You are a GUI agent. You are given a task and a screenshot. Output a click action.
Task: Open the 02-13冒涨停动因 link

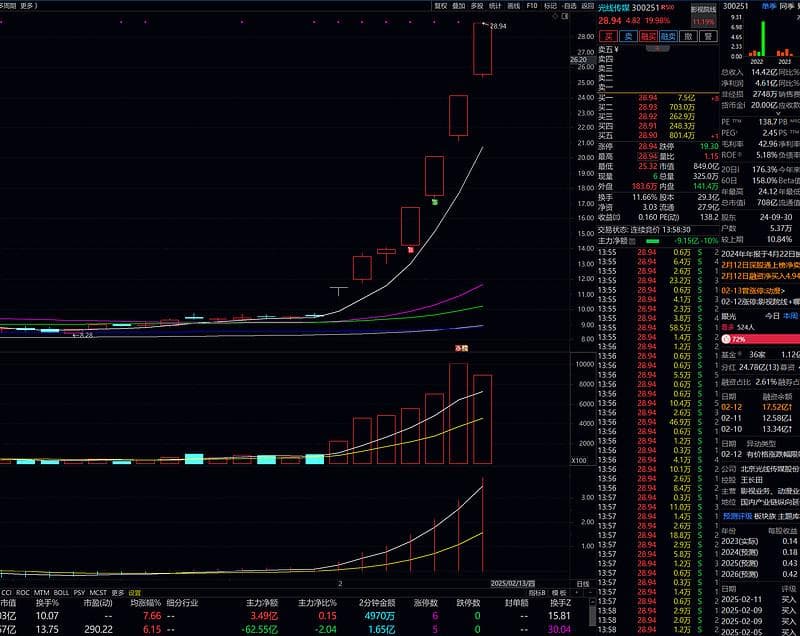point(753,291)
